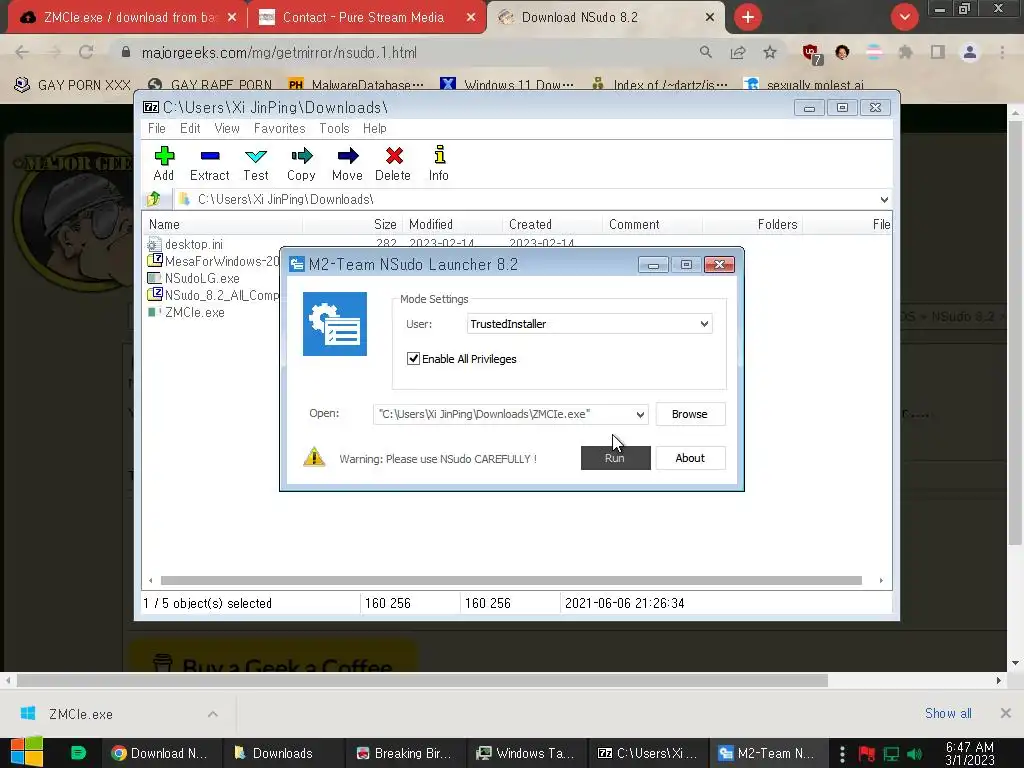This screenshot has width=1024, height=768.
Task: Open the Edit menu in 7-Zip
Action: pyautogui.click(x=190, y=128)
